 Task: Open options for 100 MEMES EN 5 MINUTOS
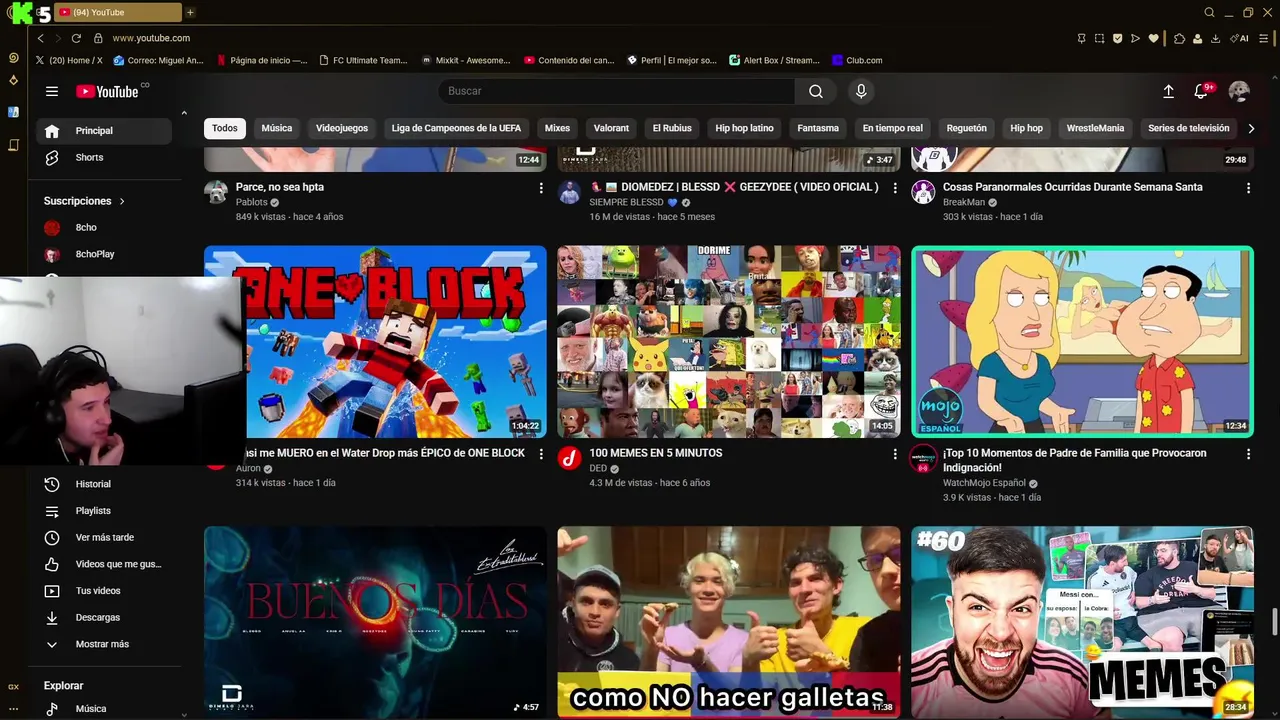[x=895, y=454]
